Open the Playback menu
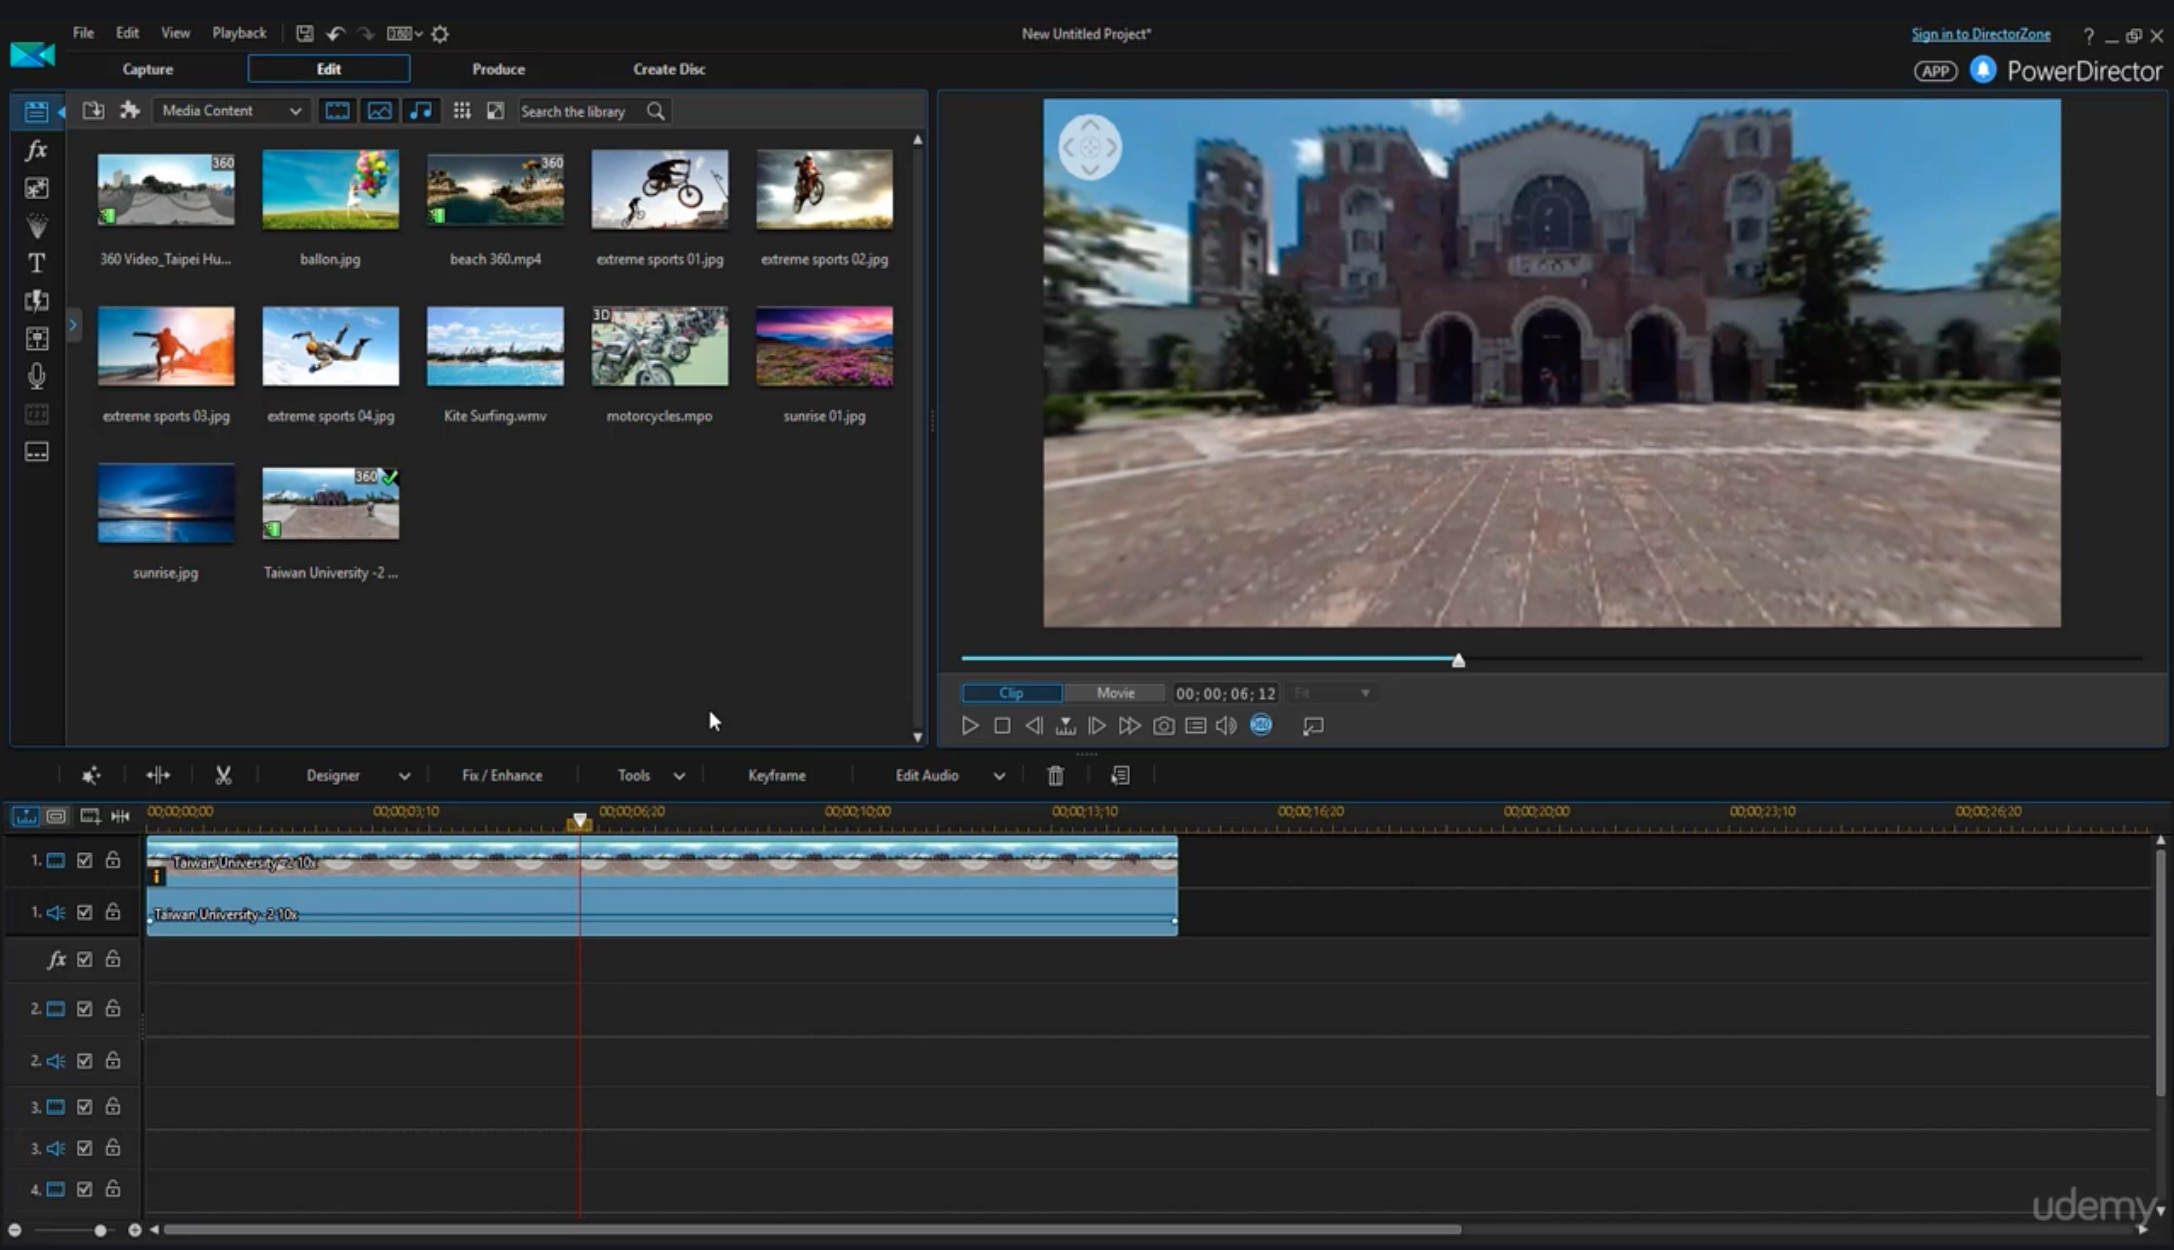The width and height of the screenshot is (2174, 1250). pyautogui.click(x=239, y=33)
